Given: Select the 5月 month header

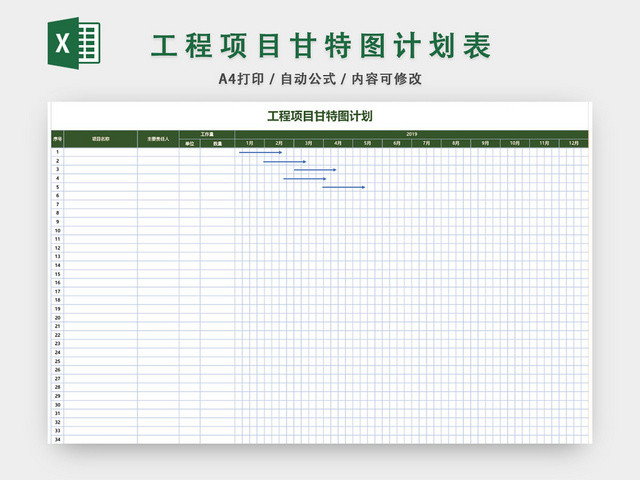Looking at the screenshot, I should (367, 143).
